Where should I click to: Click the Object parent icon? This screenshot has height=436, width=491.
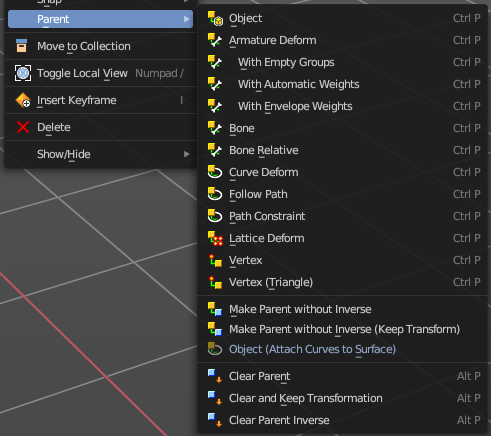(215, 18)
